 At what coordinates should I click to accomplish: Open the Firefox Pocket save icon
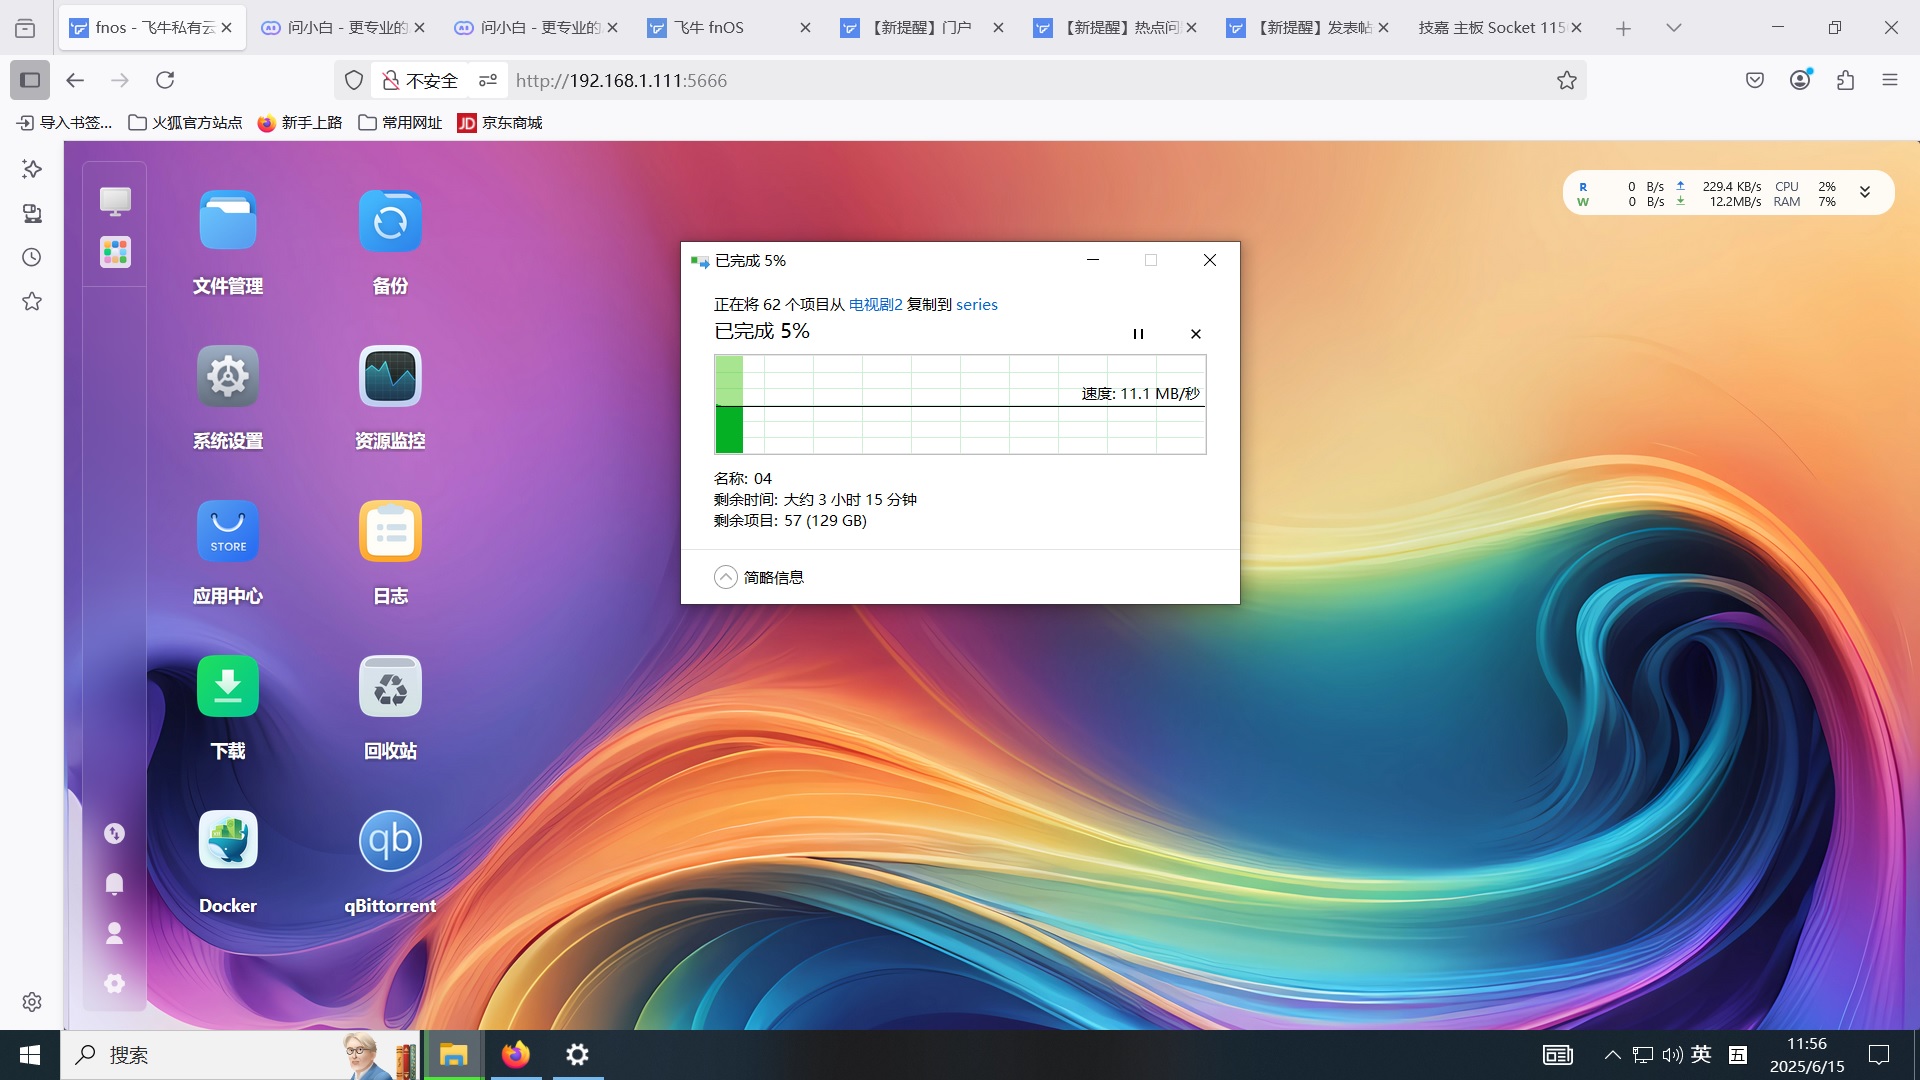(x=1755, y=80)
